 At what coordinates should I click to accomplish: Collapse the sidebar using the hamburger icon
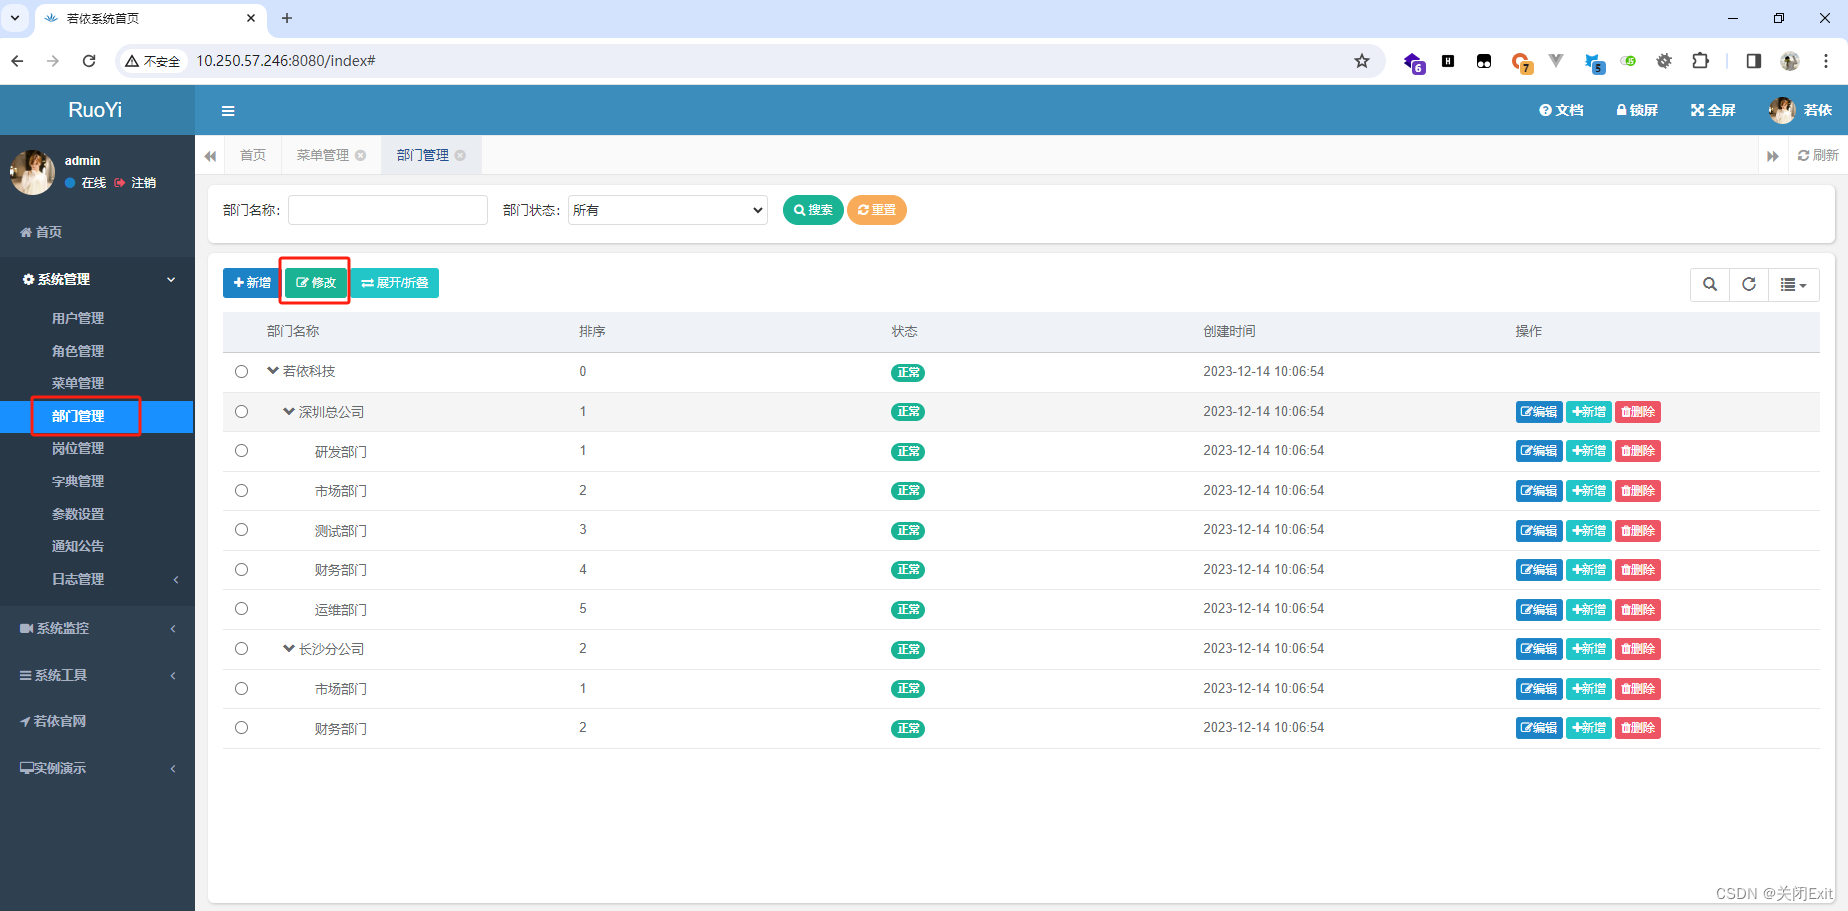[228, 110]
